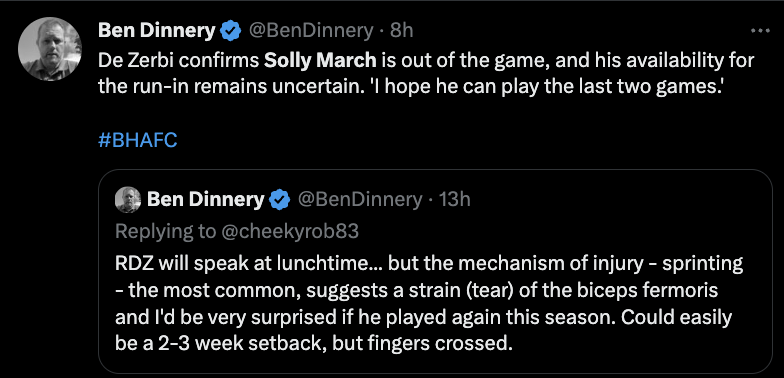The width and height of the screenshot is (784, 378).
Task: Click the 'De Zerbi confirms' opening text
Action: tap(178, 61)
